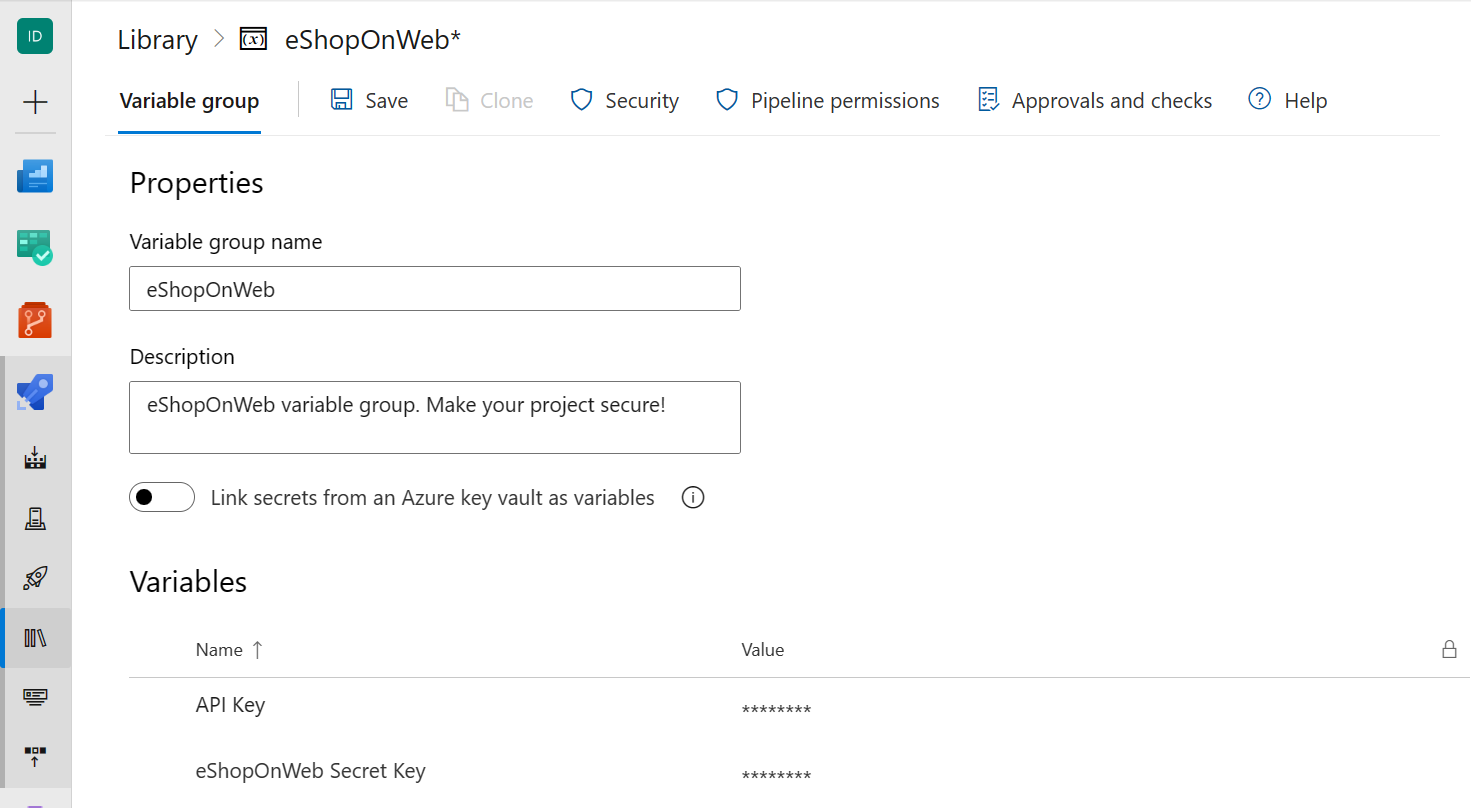This screenshot has height=808, width=1471.
Task: Select the Library icon in the sidebar
Action: tap(35, 637)
